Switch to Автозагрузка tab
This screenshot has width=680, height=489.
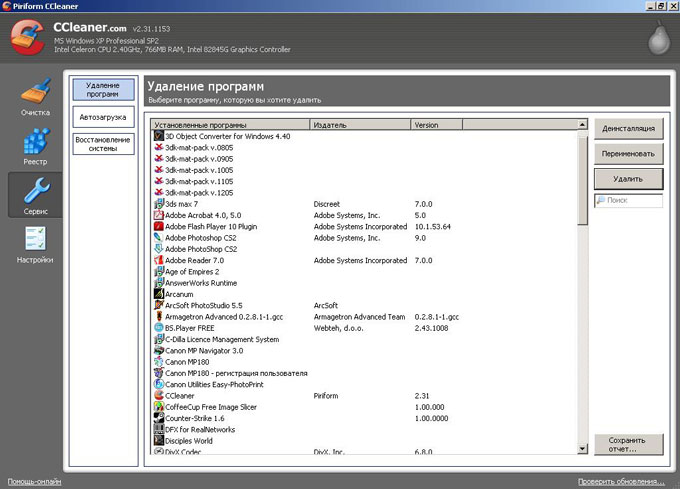point(103,117)
